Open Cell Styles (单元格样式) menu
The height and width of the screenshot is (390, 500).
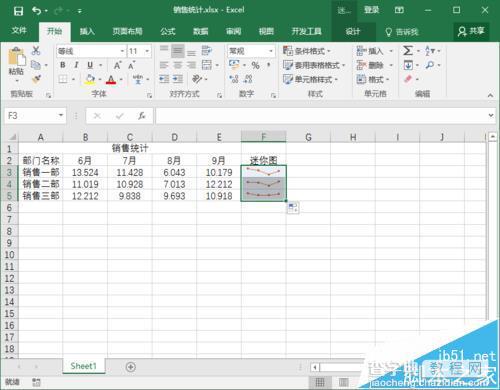[x=310, y=79]
